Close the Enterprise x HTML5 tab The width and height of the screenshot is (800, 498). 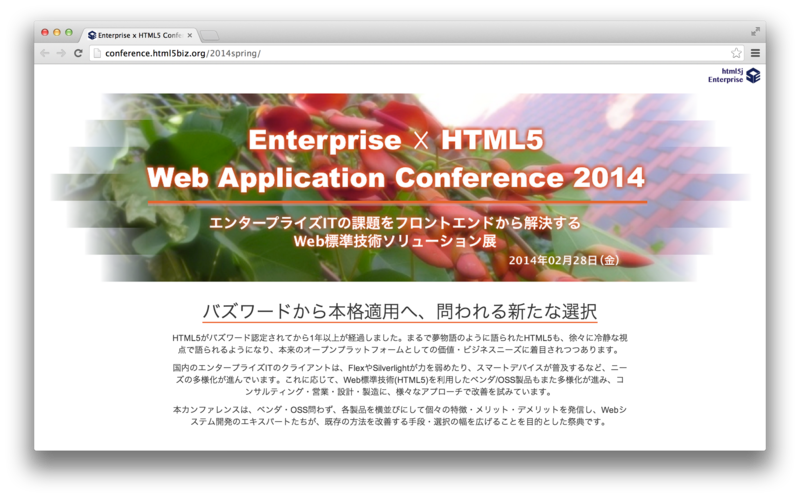coord(190,35)
